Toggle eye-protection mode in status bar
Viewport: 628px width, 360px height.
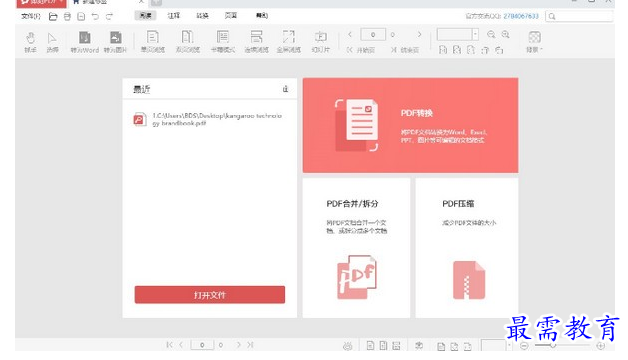pyautogui.click(x=347, y=346)
